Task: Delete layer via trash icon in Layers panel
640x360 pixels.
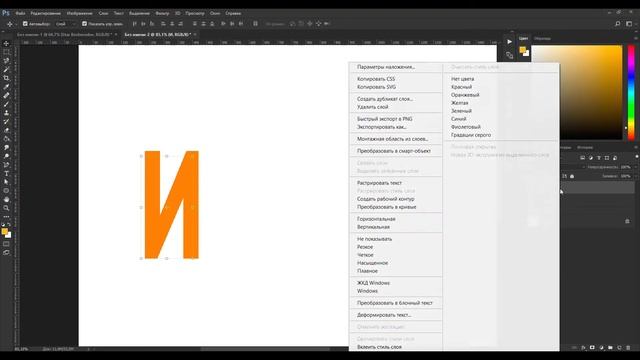Action: [x=628, y=348]
